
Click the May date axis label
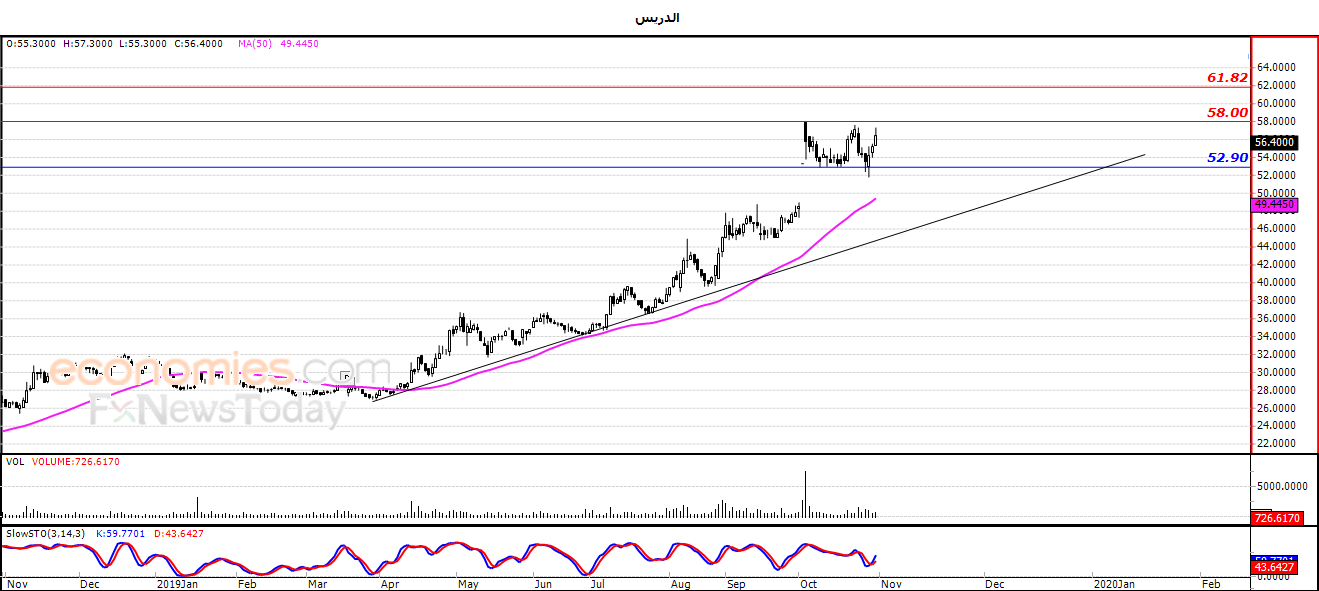pyautogui.click(x=468, y=582)
